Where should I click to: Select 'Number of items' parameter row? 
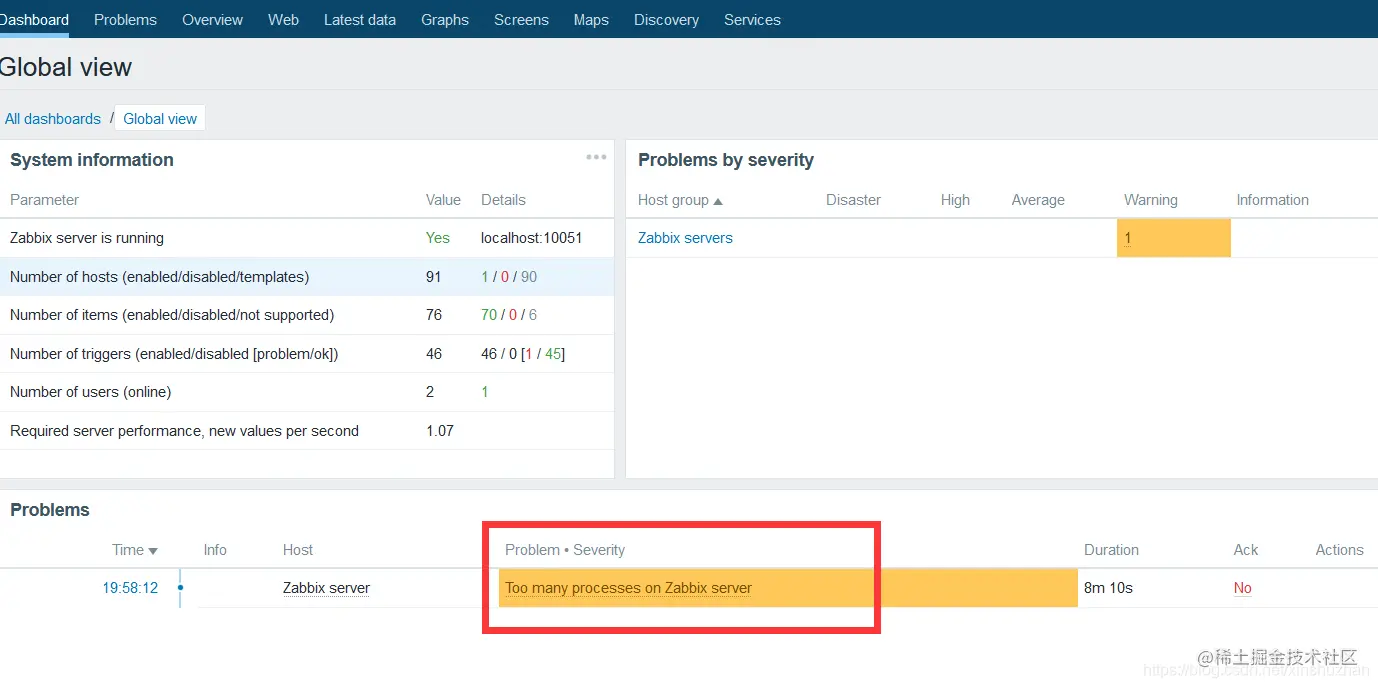coord(307,315)
